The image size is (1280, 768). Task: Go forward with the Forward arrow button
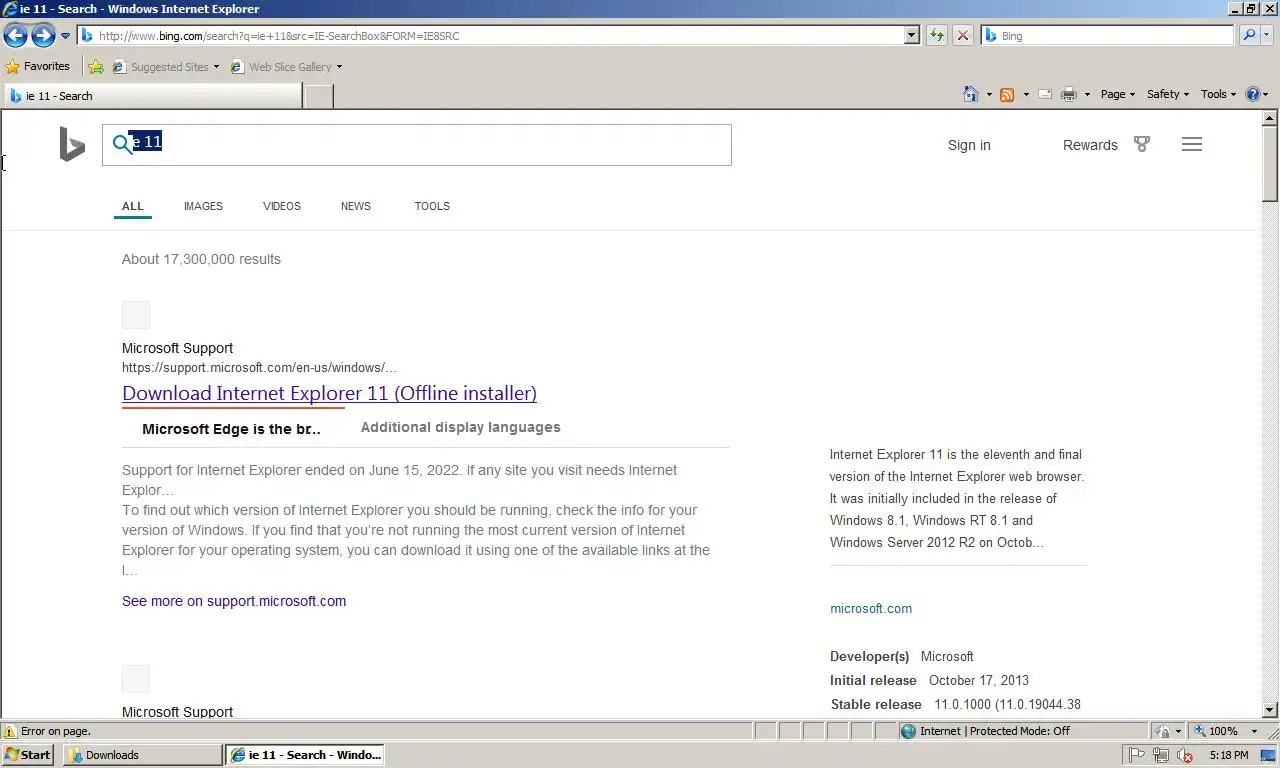click(43, 36)
